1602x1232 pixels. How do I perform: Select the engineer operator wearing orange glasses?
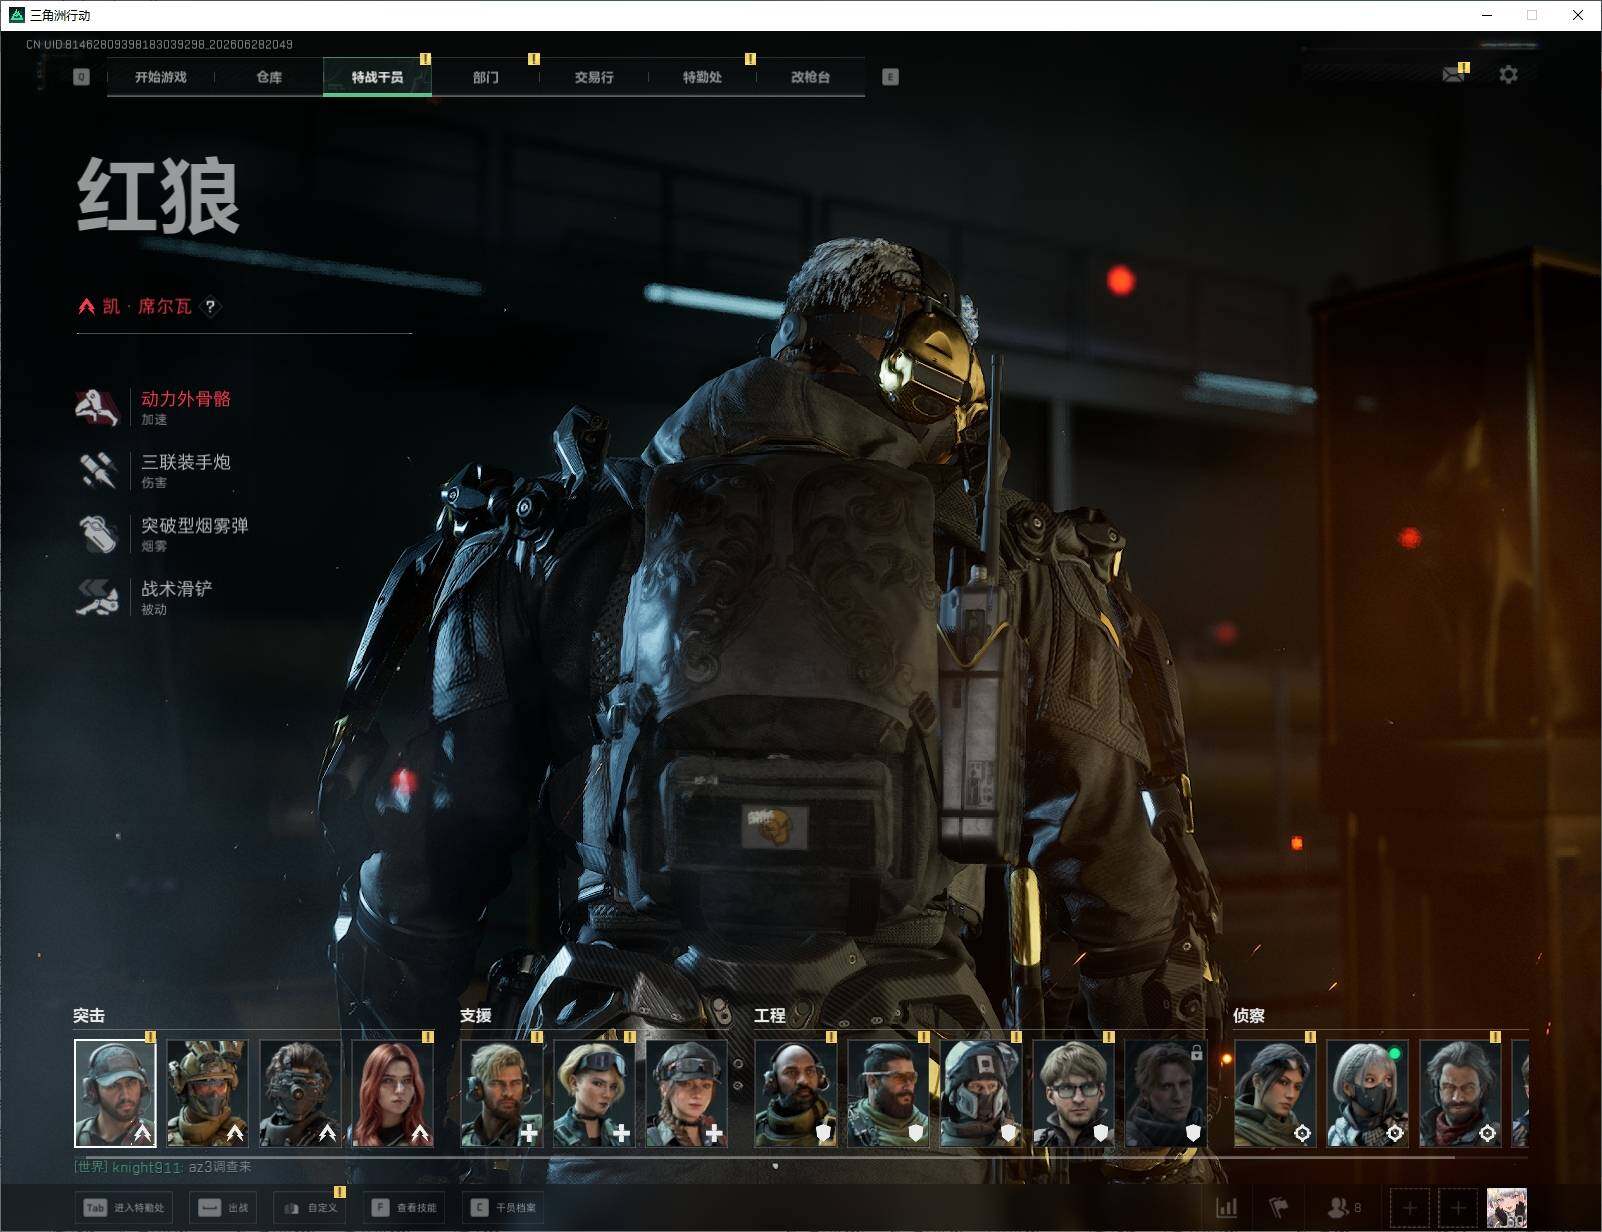coord(888,1093)
